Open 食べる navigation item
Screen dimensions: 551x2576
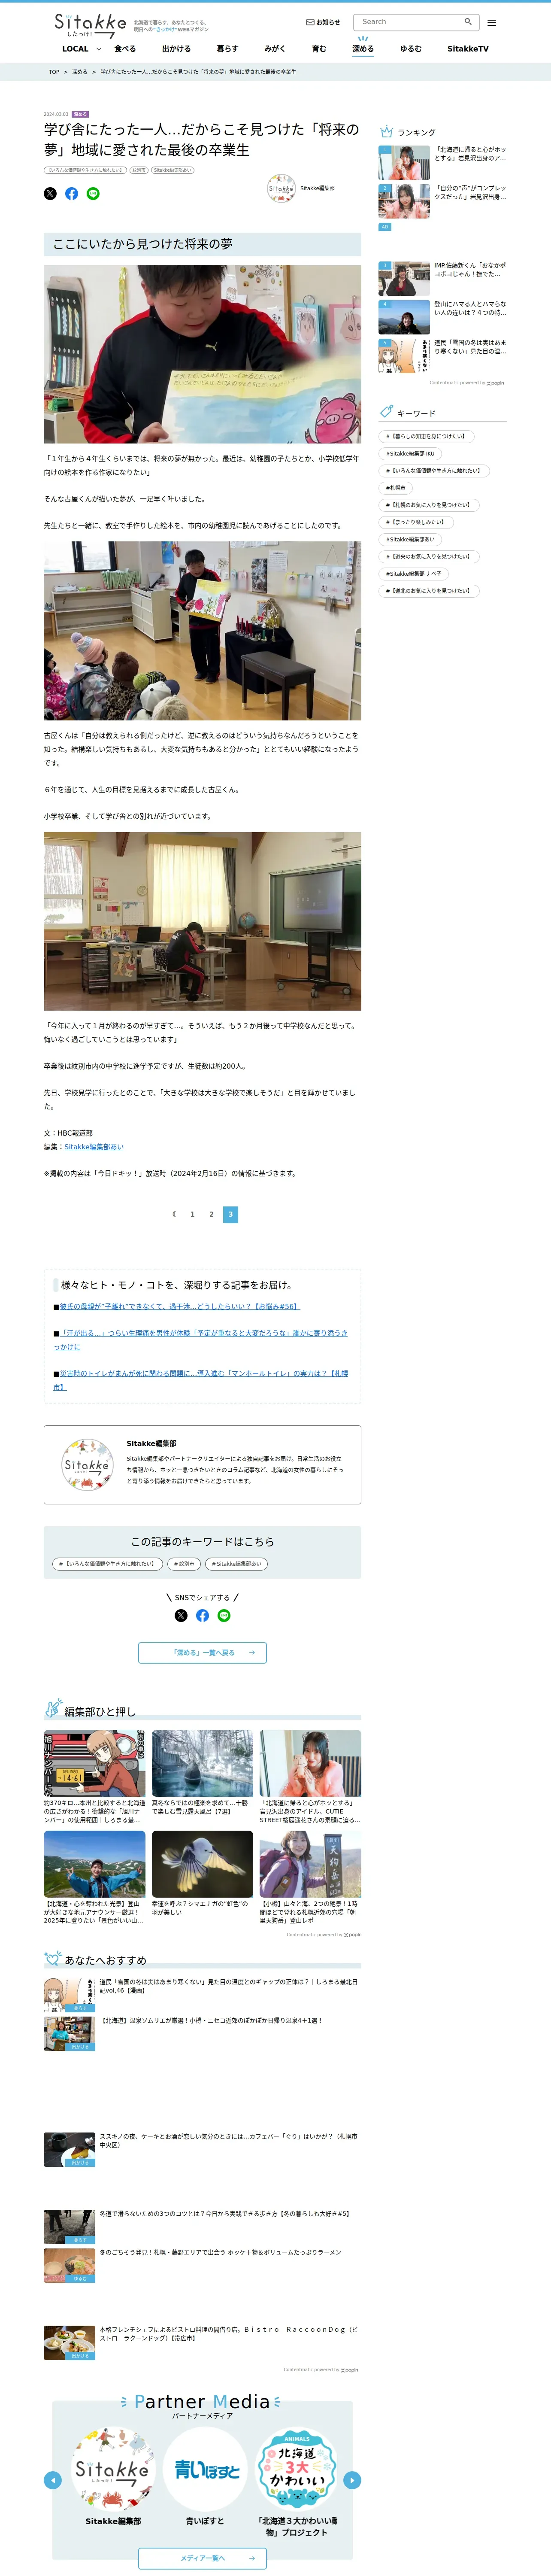coord(125,49)
